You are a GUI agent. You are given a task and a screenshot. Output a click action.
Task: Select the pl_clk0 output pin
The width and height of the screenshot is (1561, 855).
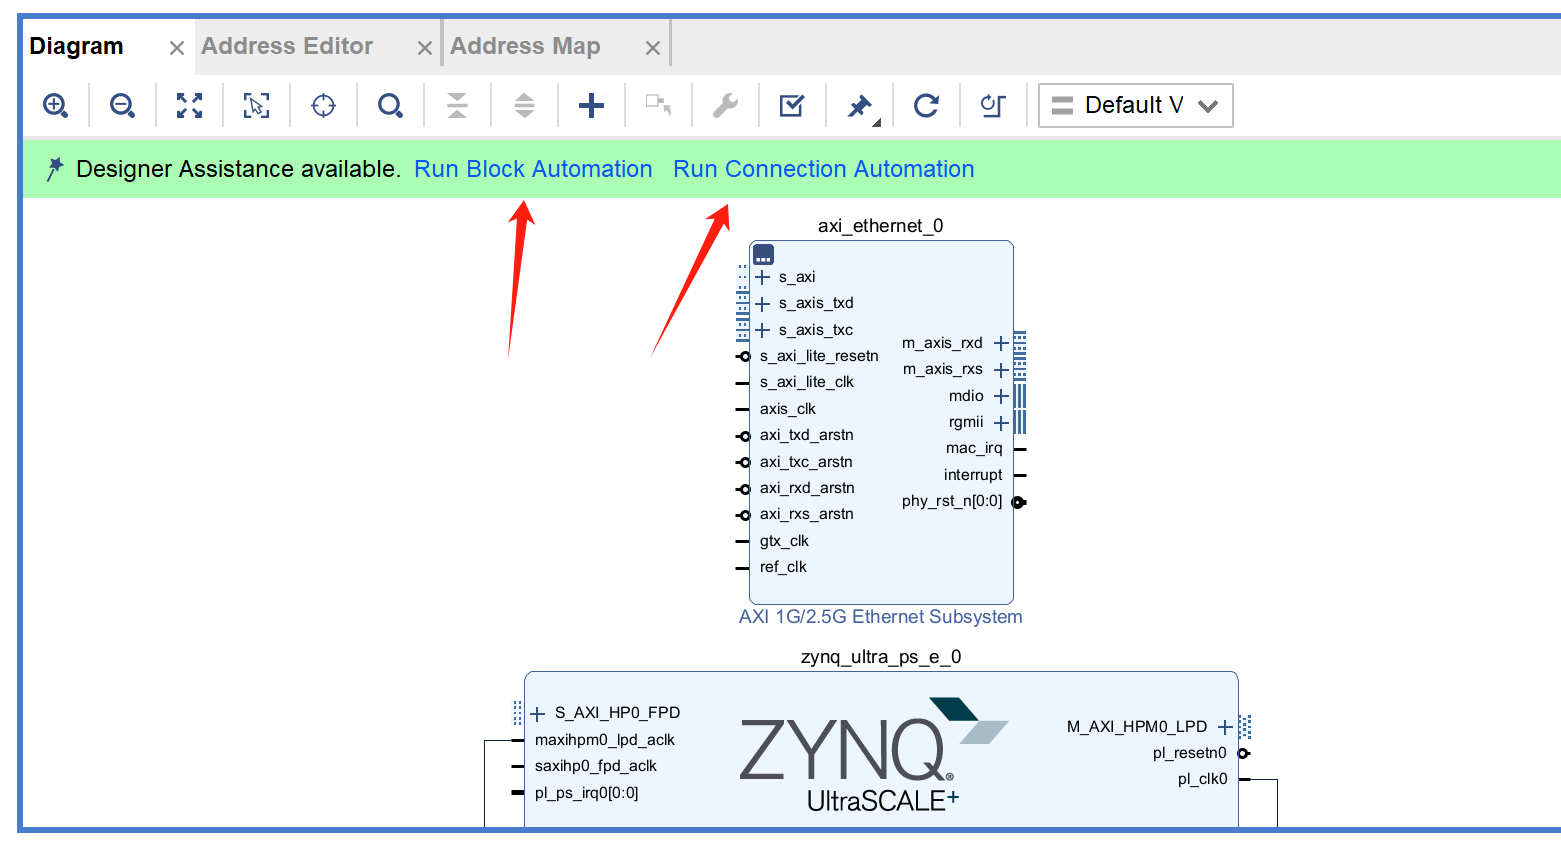1202,779
